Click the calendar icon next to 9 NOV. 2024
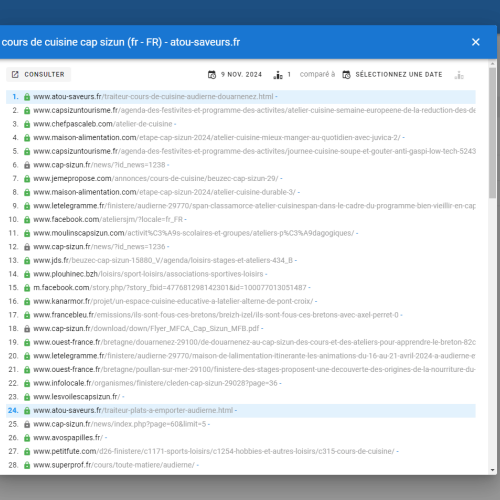The image size is (500, 500). [212, 75]
